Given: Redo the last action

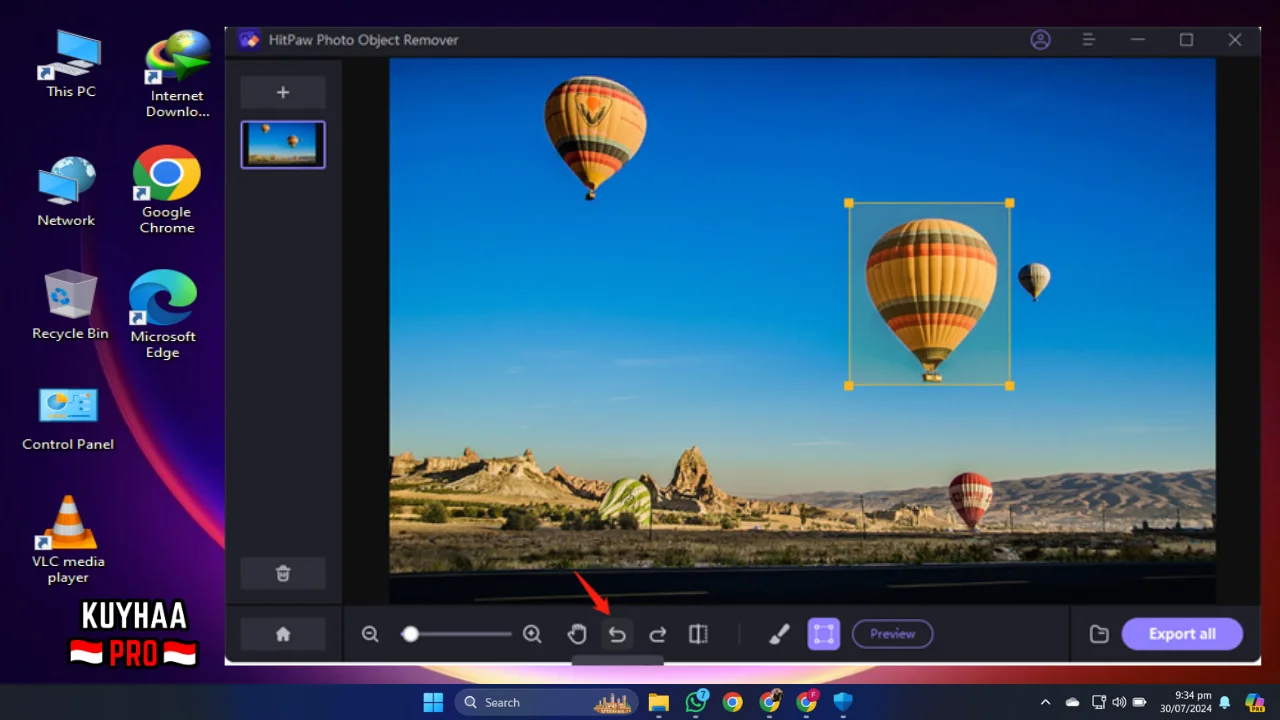Looking at the screenshot, I should click(657, 634).
